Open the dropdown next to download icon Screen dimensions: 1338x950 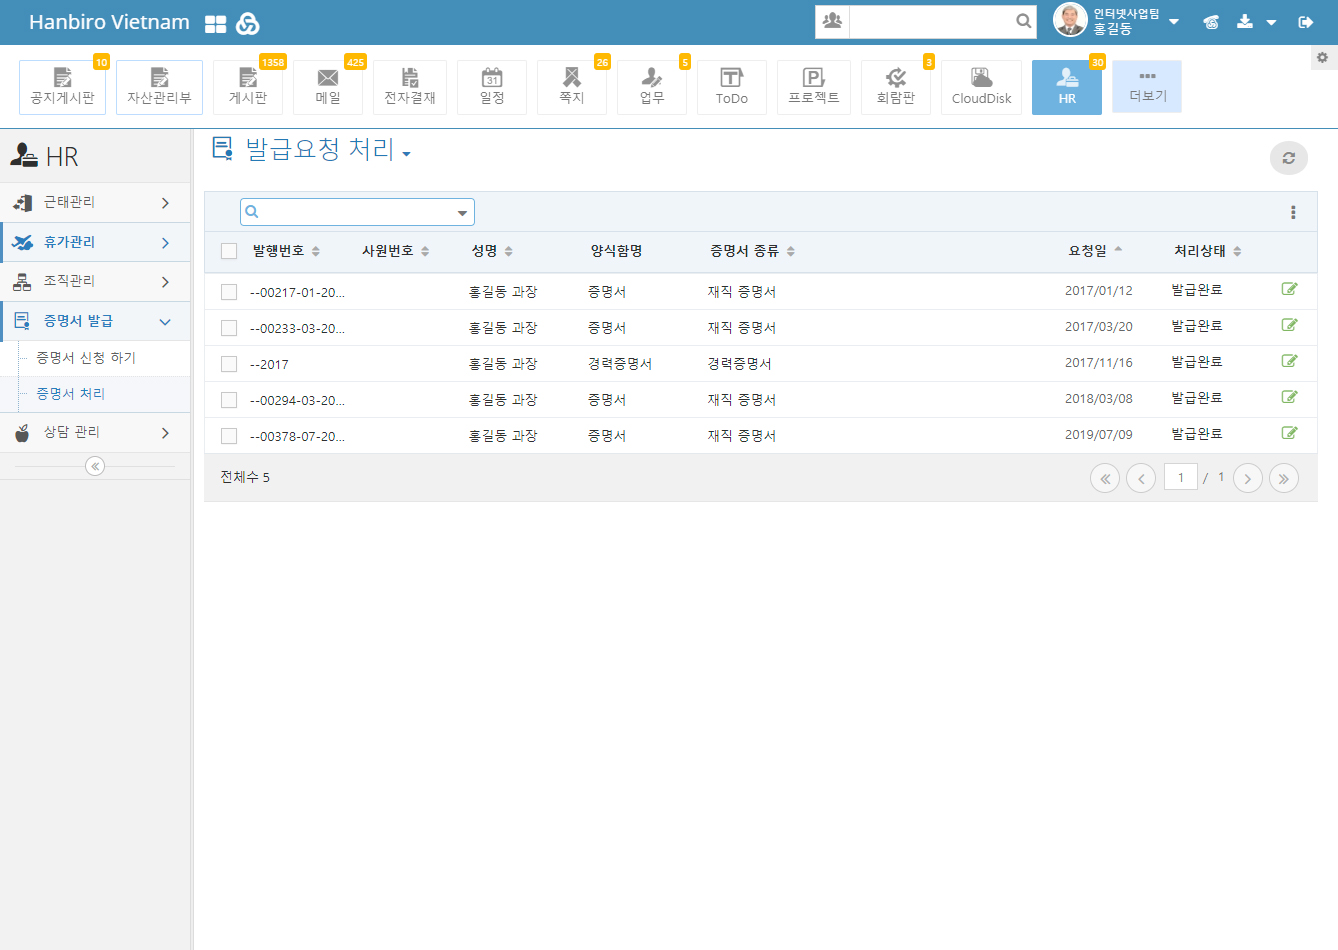pyautogui.click(x=1271, y=22)
